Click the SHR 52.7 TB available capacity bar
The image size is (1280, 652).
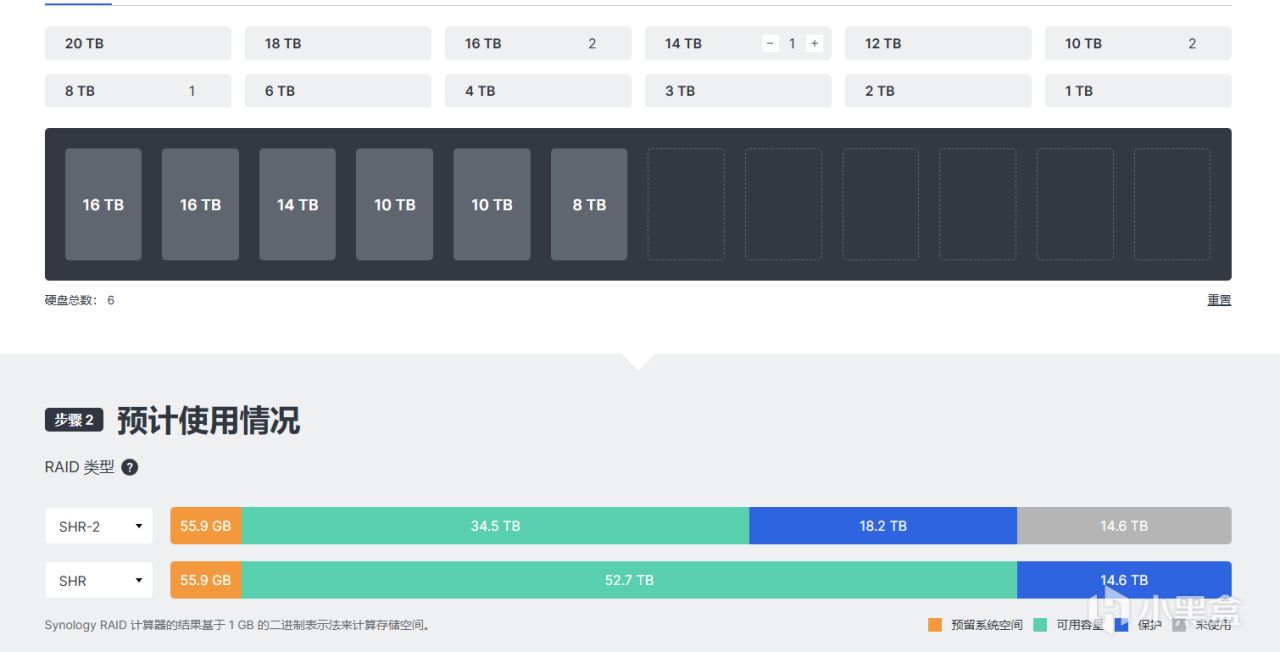point(629,580)
